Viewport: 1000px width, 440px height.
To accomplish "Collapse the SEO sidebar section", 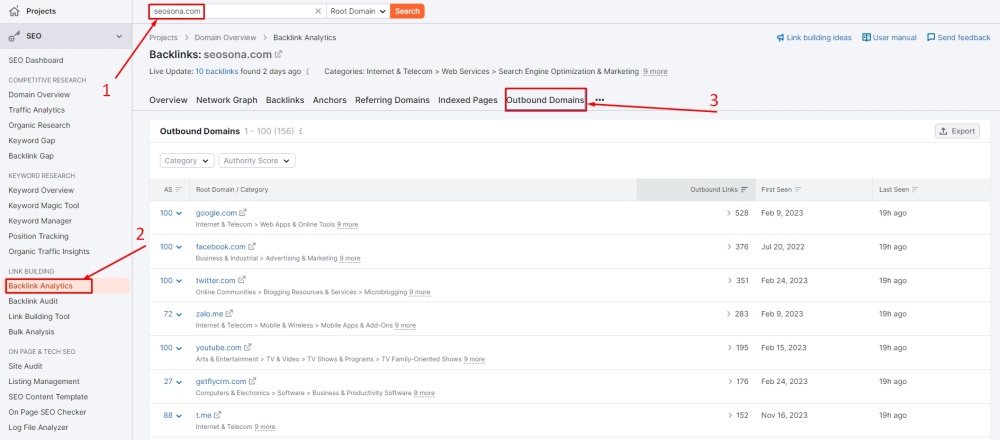I will click(119, 36).
